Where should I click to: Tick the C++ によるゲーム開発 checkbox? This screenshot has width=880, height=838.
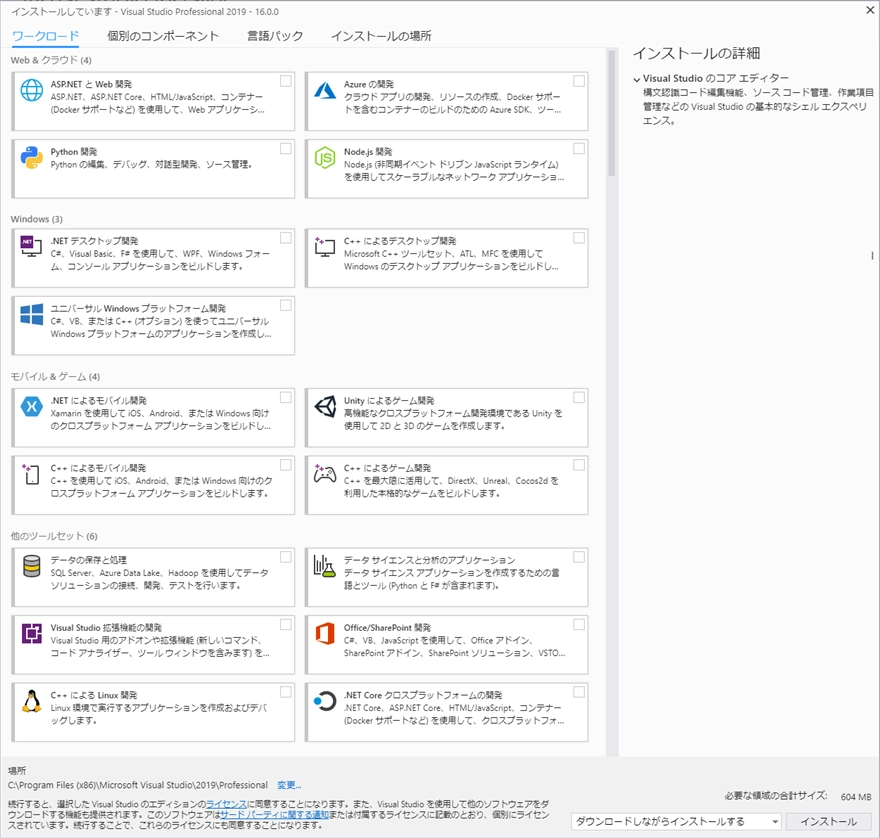(x=579, y=465)
